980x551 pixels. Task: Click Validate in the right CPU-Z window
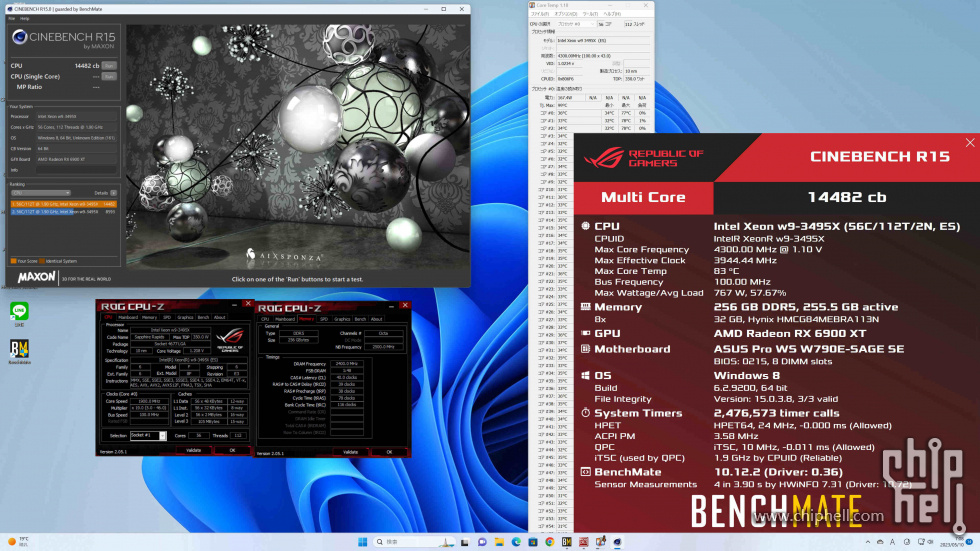351,452
